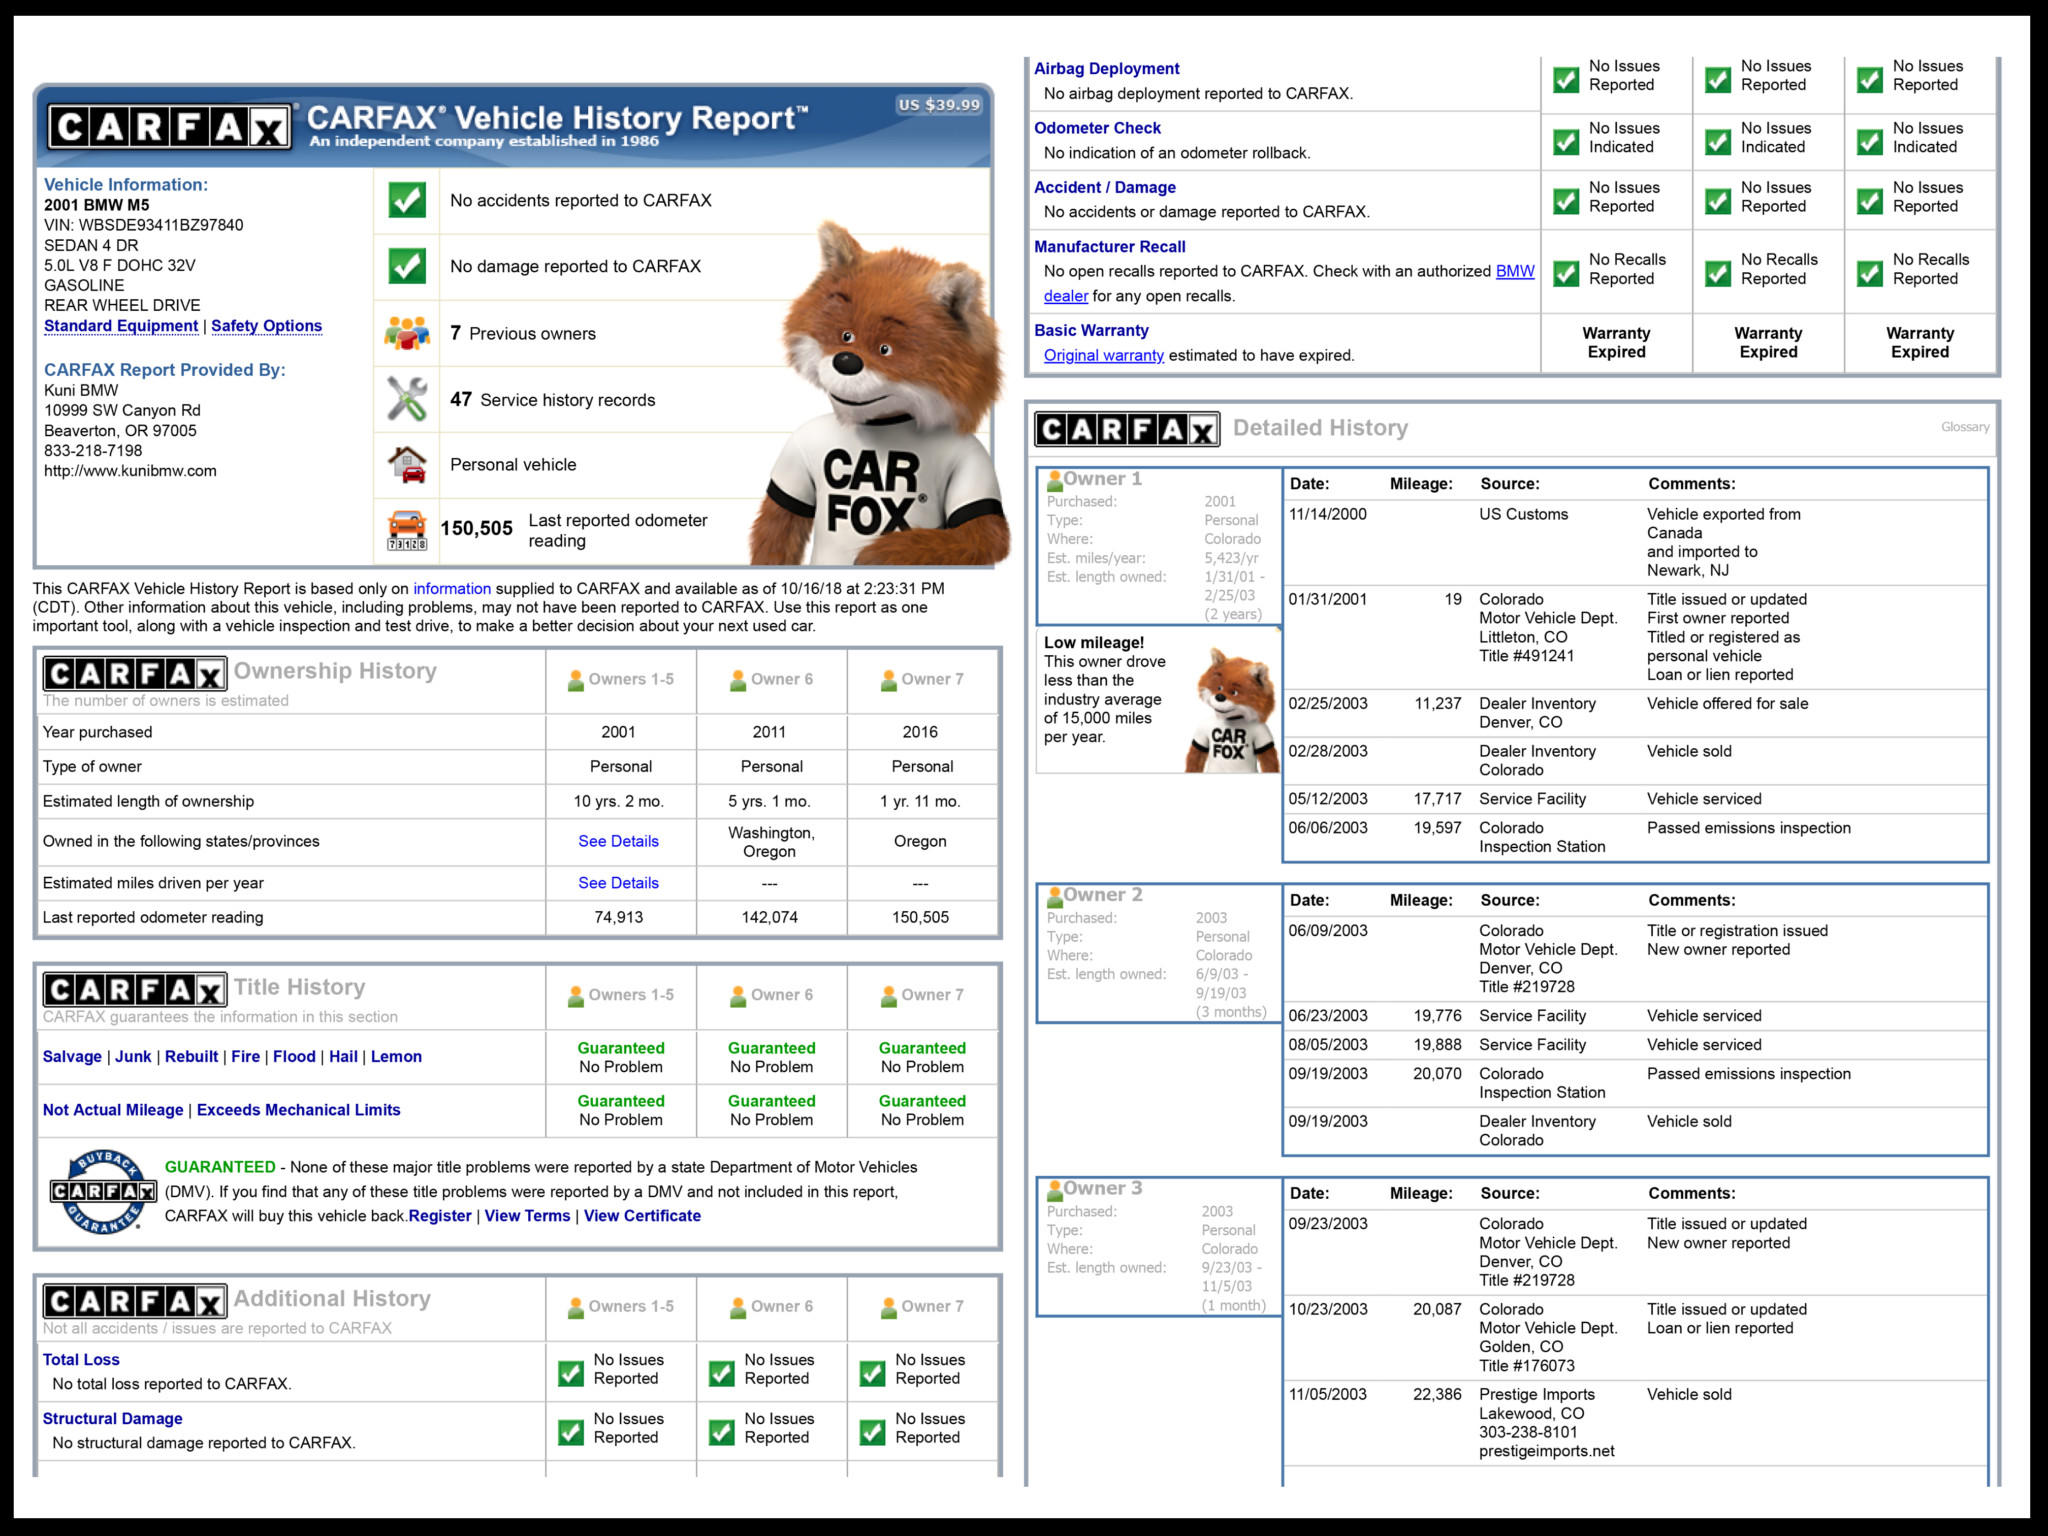
Task: Click the View Certificate link
Action: (642, 1216)
